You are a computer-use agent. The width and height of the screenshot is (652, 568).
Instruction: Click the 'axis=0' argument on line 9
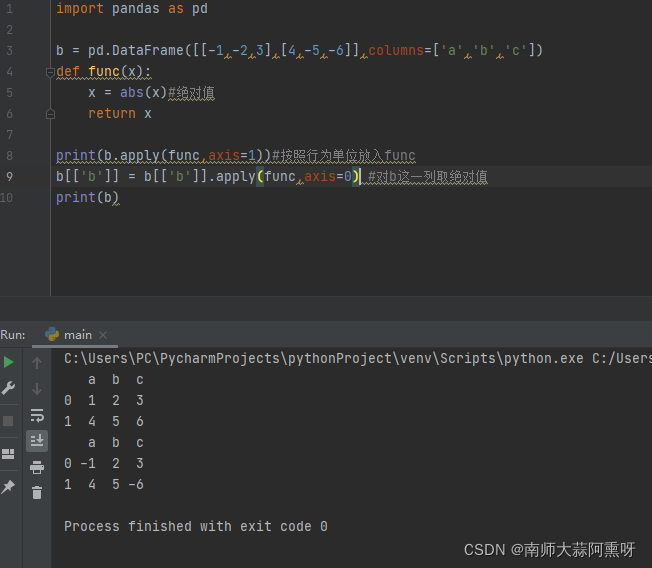328,176
